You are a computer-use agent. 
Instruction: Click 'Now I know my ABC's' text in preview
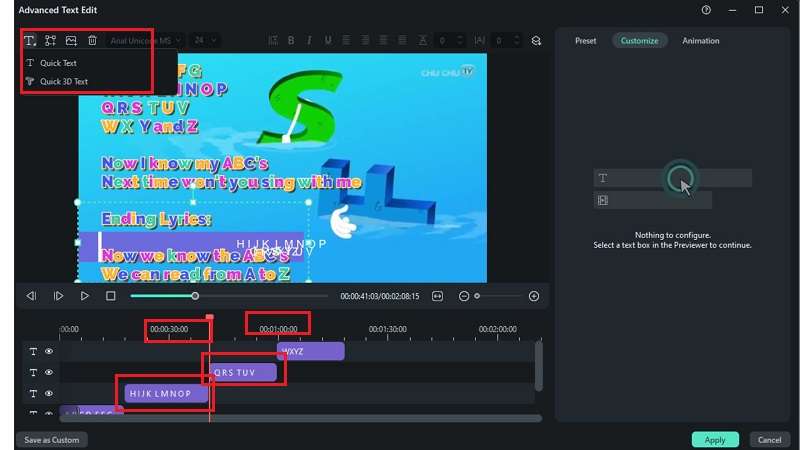click(185, 163)
